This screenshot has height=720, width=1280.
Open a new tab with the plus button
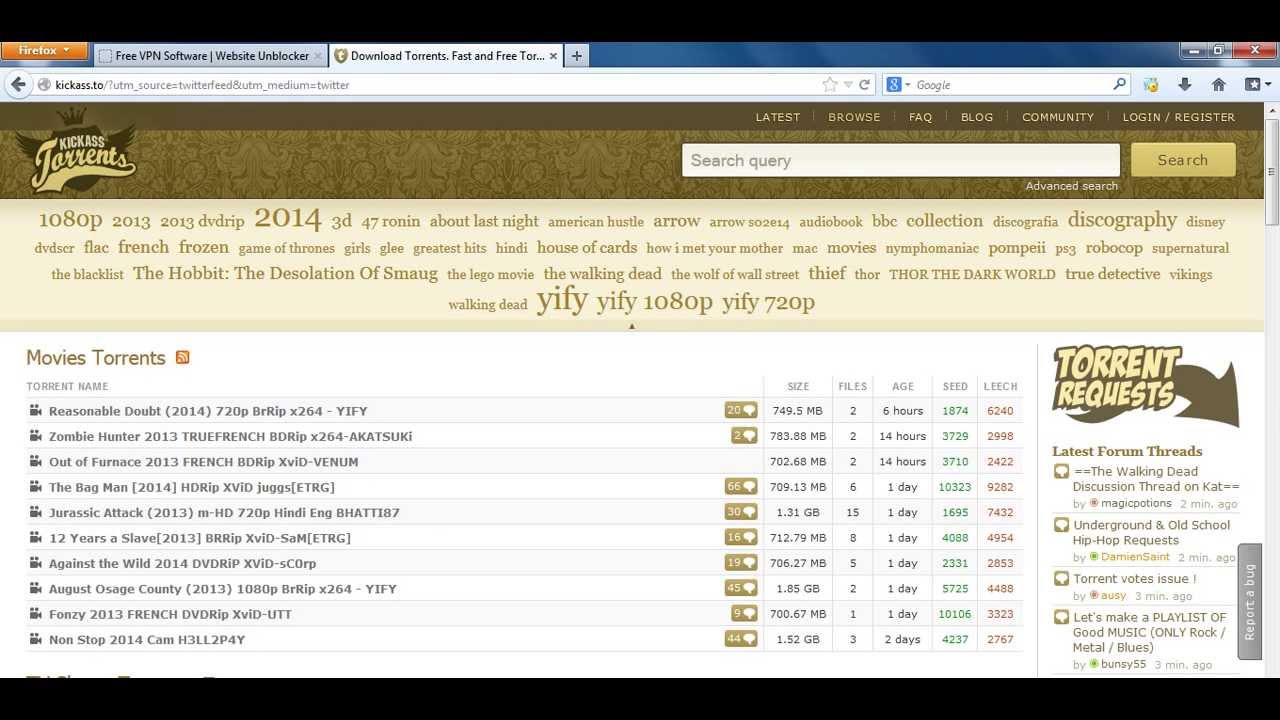tap(576, 56)
